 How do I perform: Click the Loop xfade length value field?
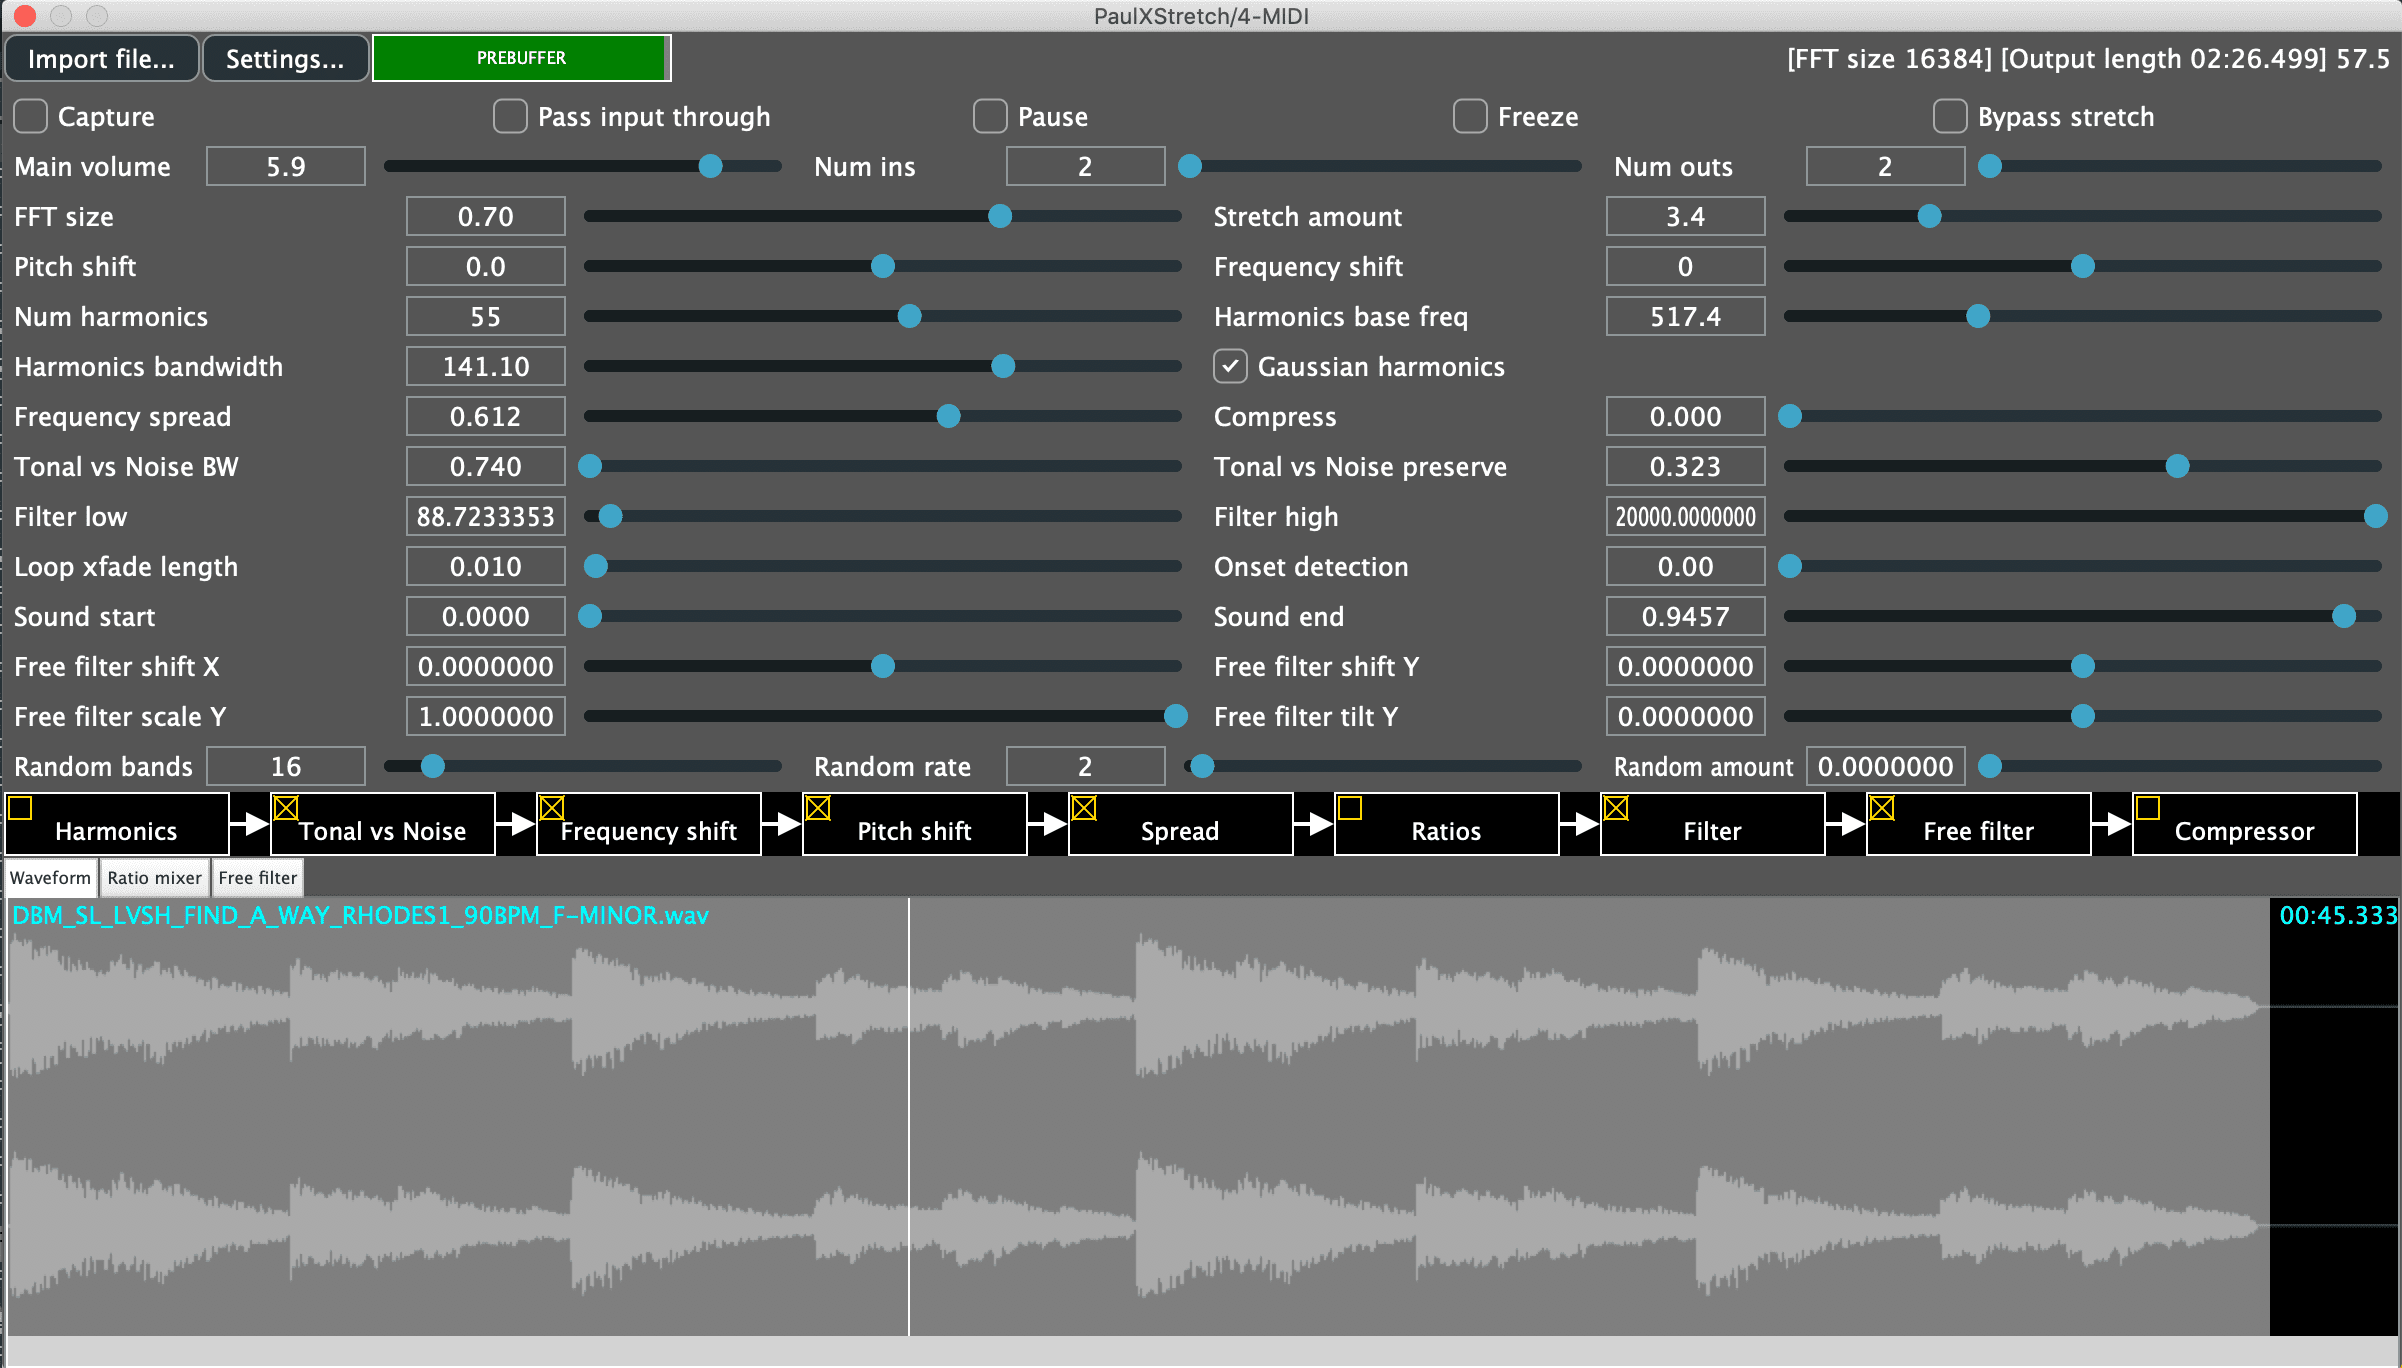pyautogui.click(x=486, y=566)
